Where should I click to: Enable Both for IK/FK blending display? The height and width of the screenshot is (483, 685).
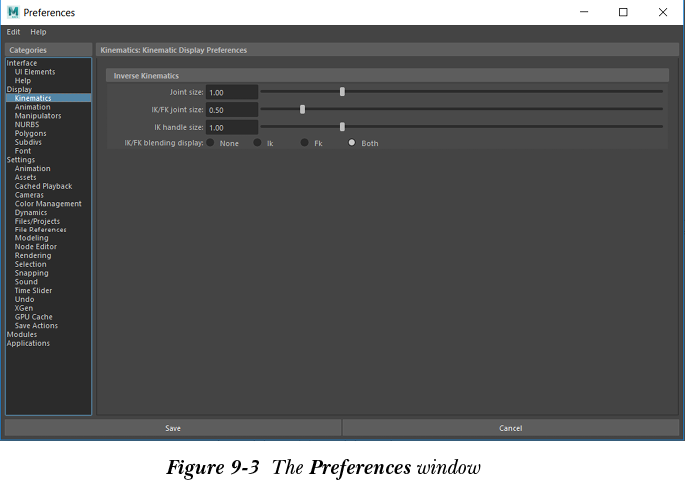pyautogui.click(x=352, y=143)
